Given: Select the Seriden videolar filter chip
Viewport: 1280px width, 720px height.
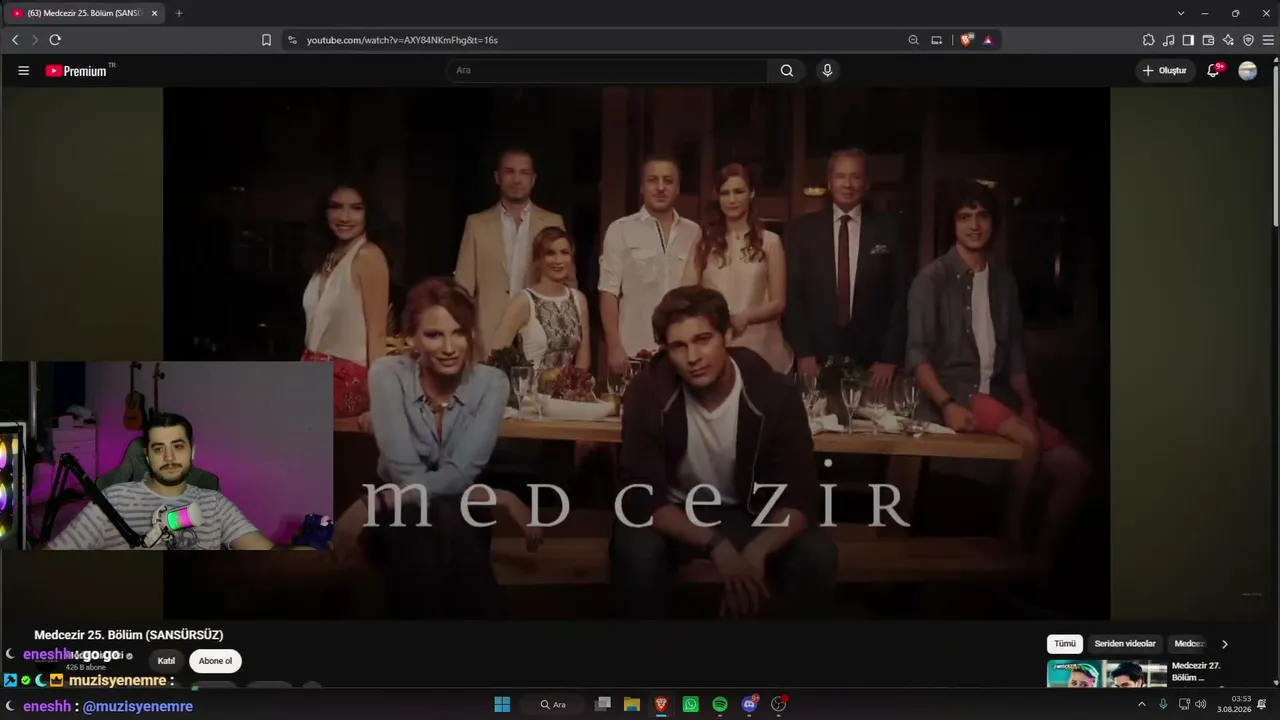Looking at the screenshot, I should tap(1125, 644).
